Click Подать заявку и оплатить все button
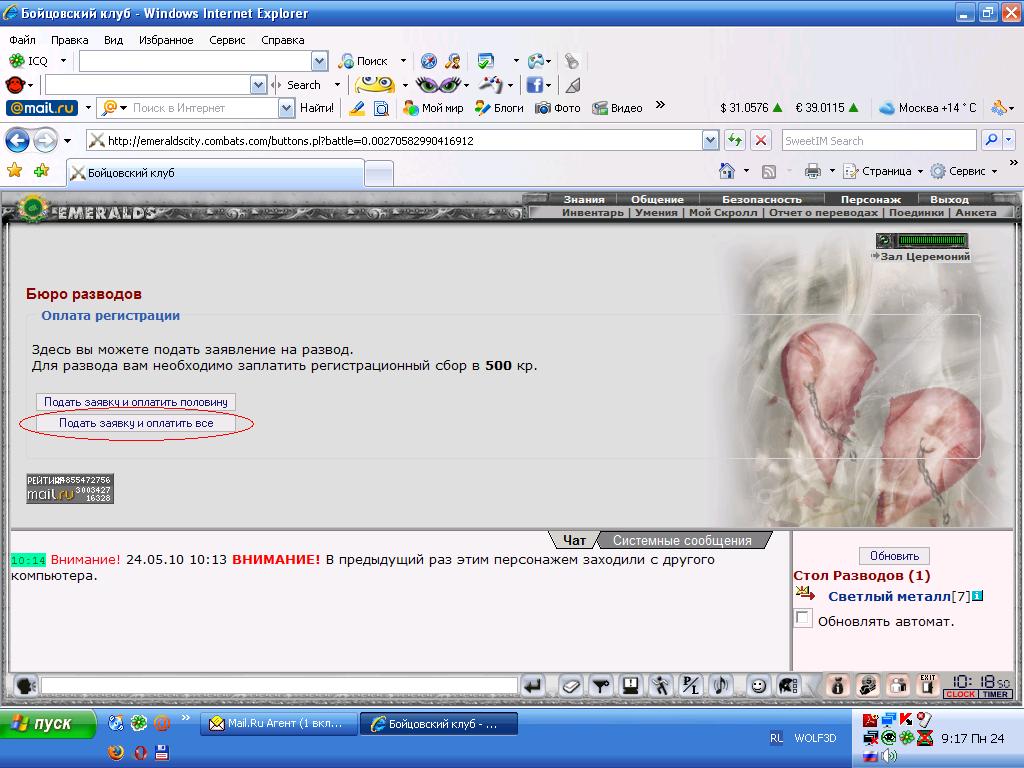1024x768 pixels. (136, 423)
